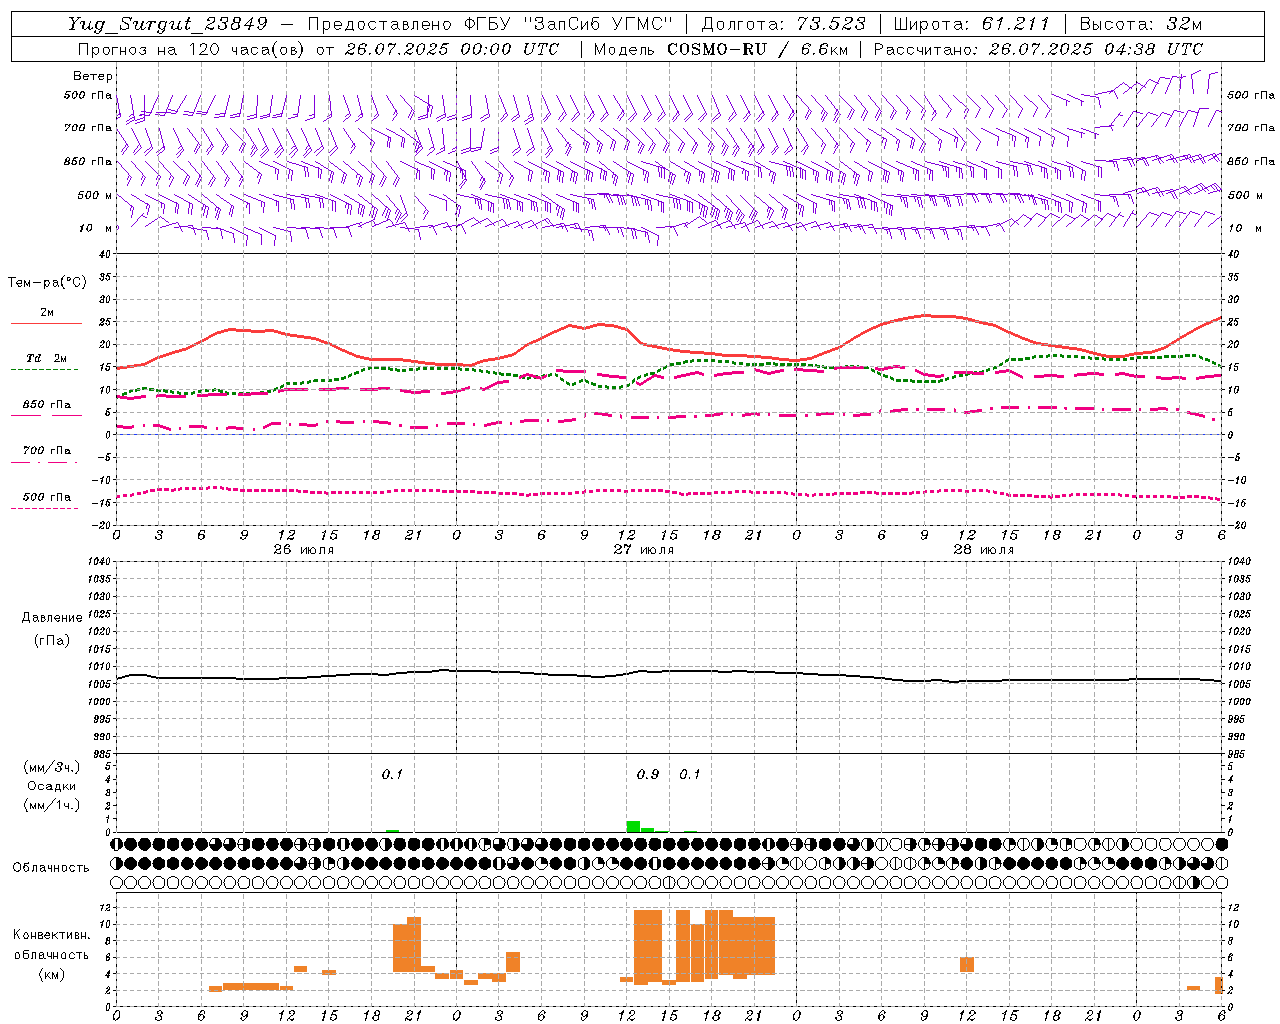This screenshot has height=1024, width=1280.
Task: Click the tallest green precipitation bar
Action: 633,827
